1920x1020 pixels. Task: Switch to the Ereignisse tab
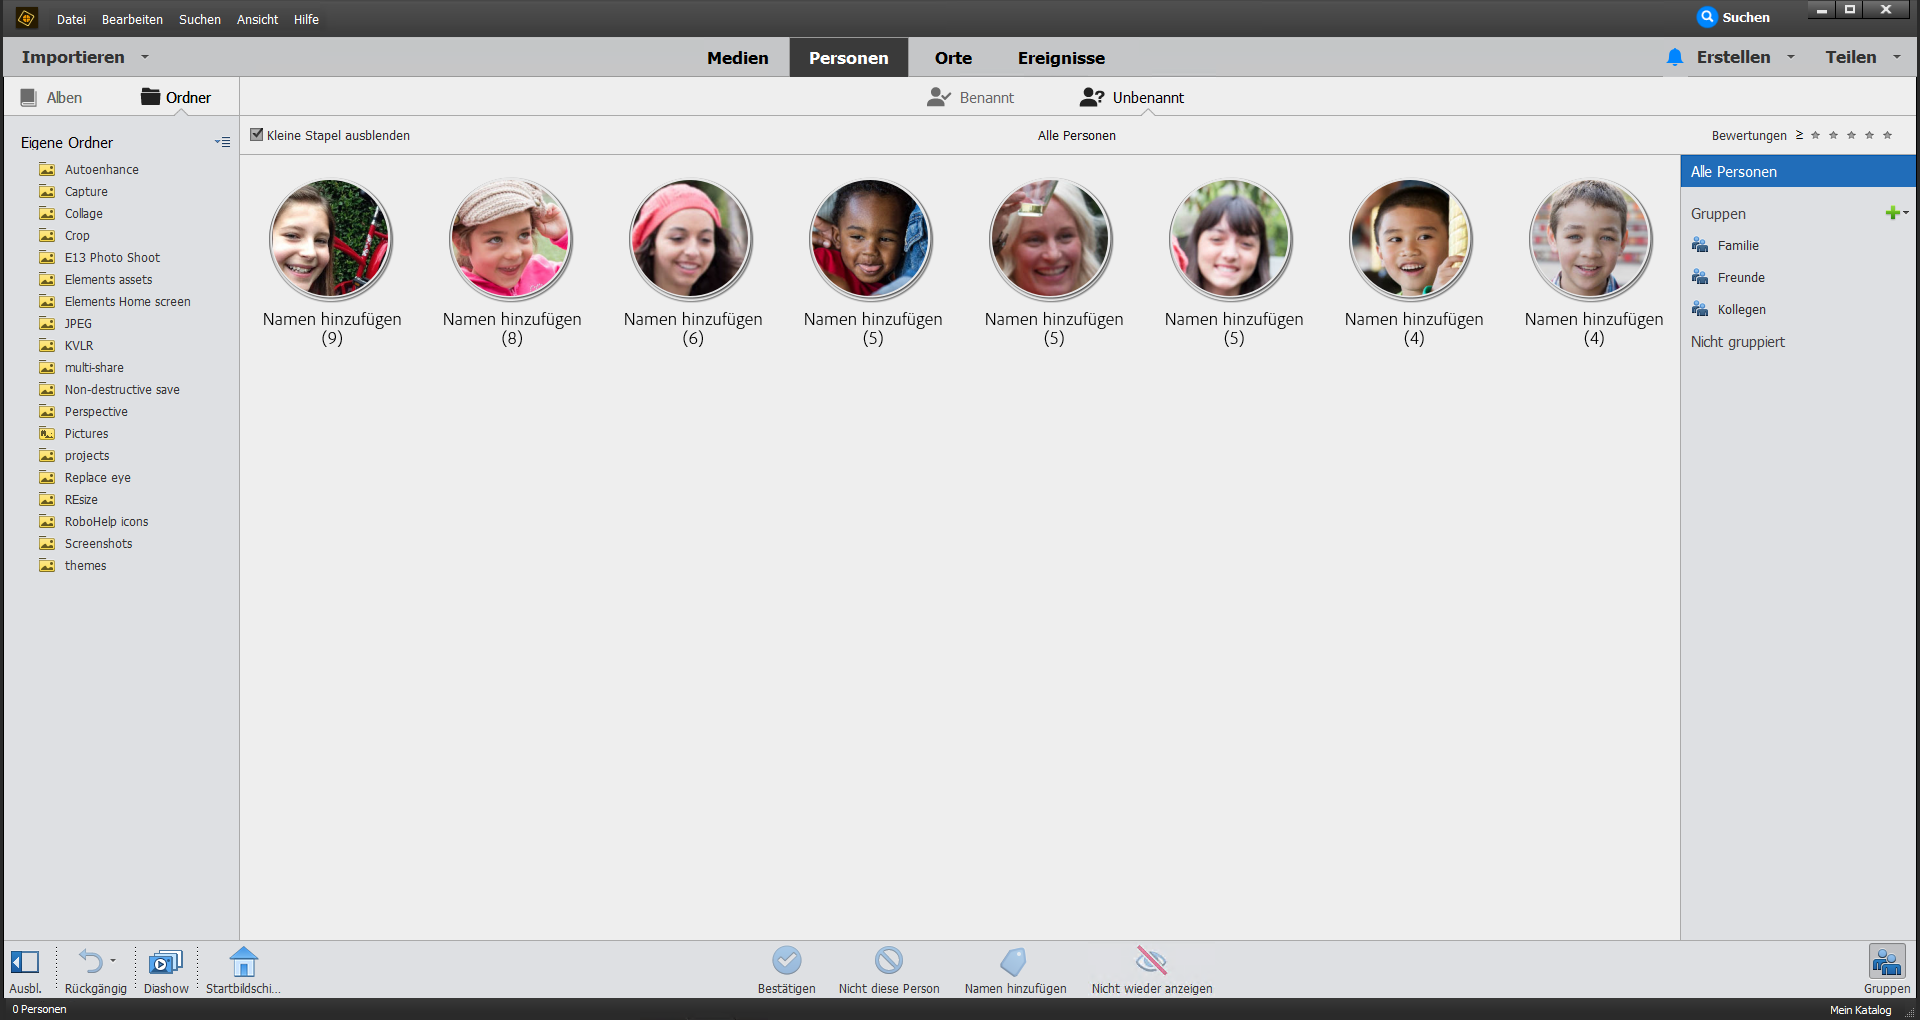(x=1061, y=58)
